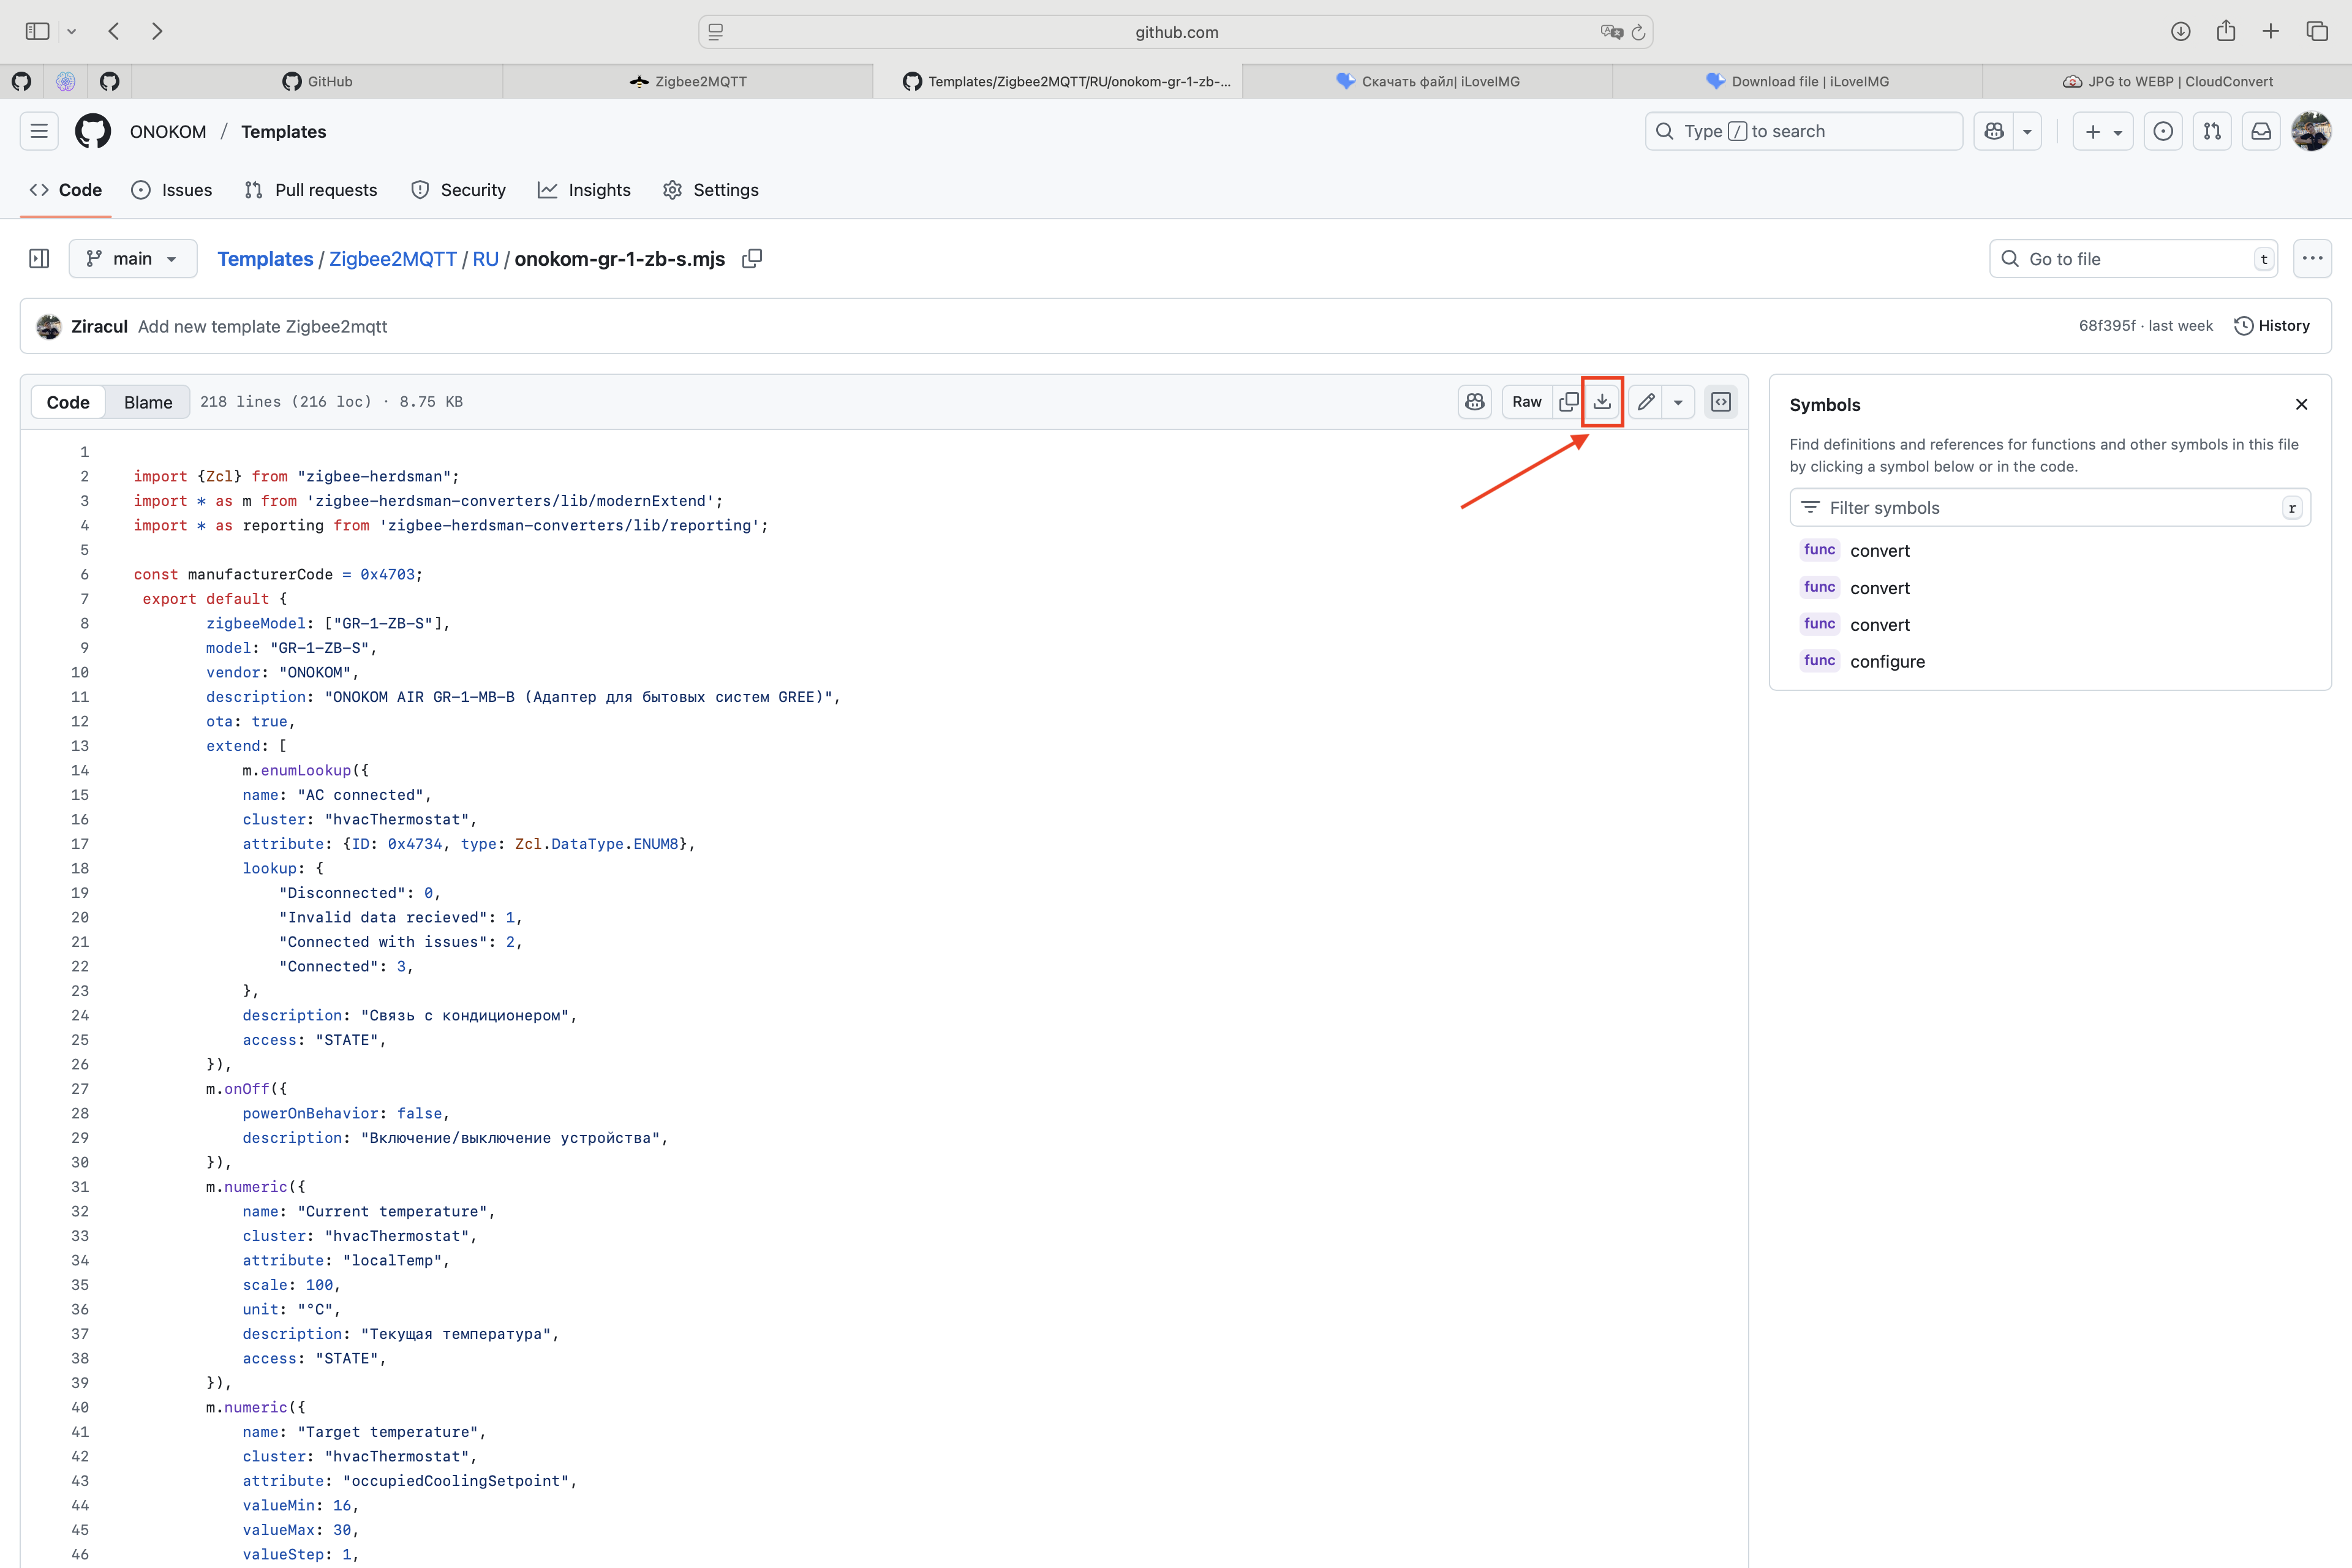Switch to Zigbee2MQTT browser tab

[x=688, y=82]
